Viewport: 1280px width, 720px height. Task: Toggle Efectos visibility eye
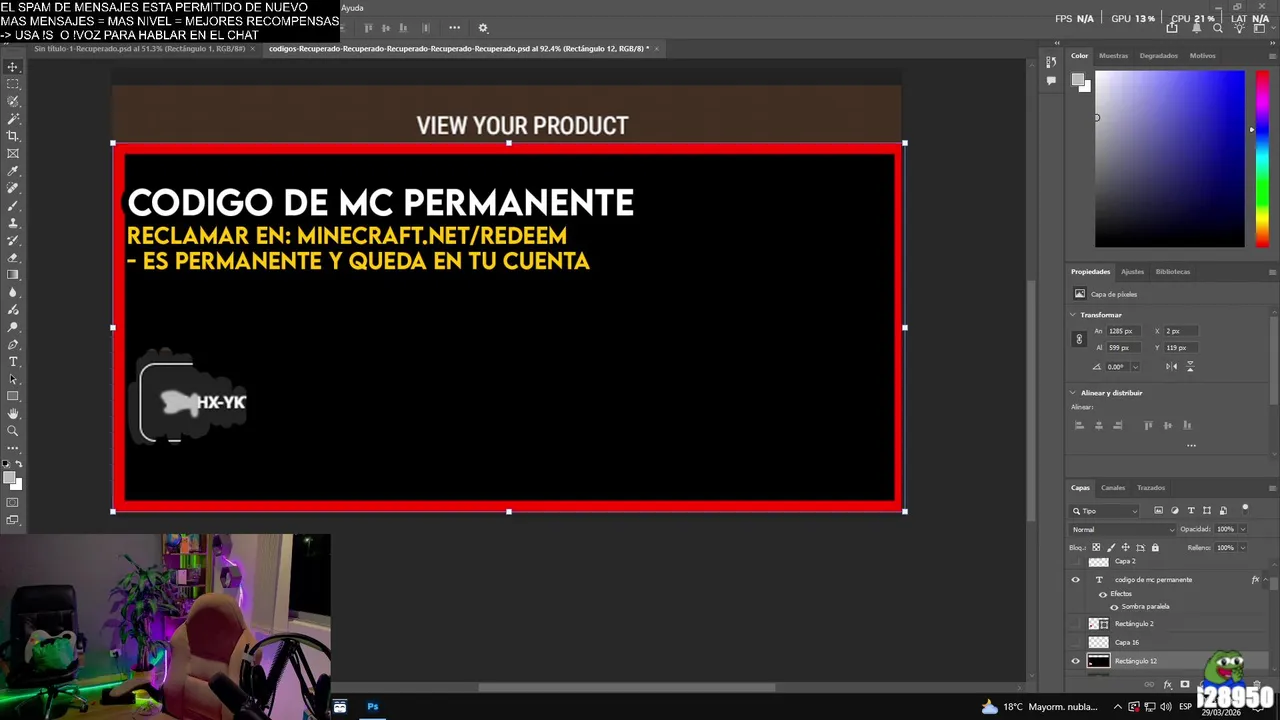pyautogui.click(x=1103, y=594)
